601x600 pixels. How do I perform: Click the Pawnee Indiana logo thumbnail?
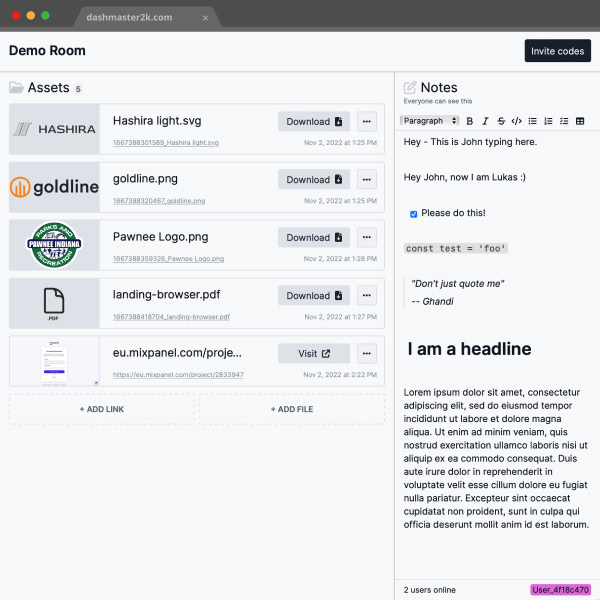tap(54, 245)
